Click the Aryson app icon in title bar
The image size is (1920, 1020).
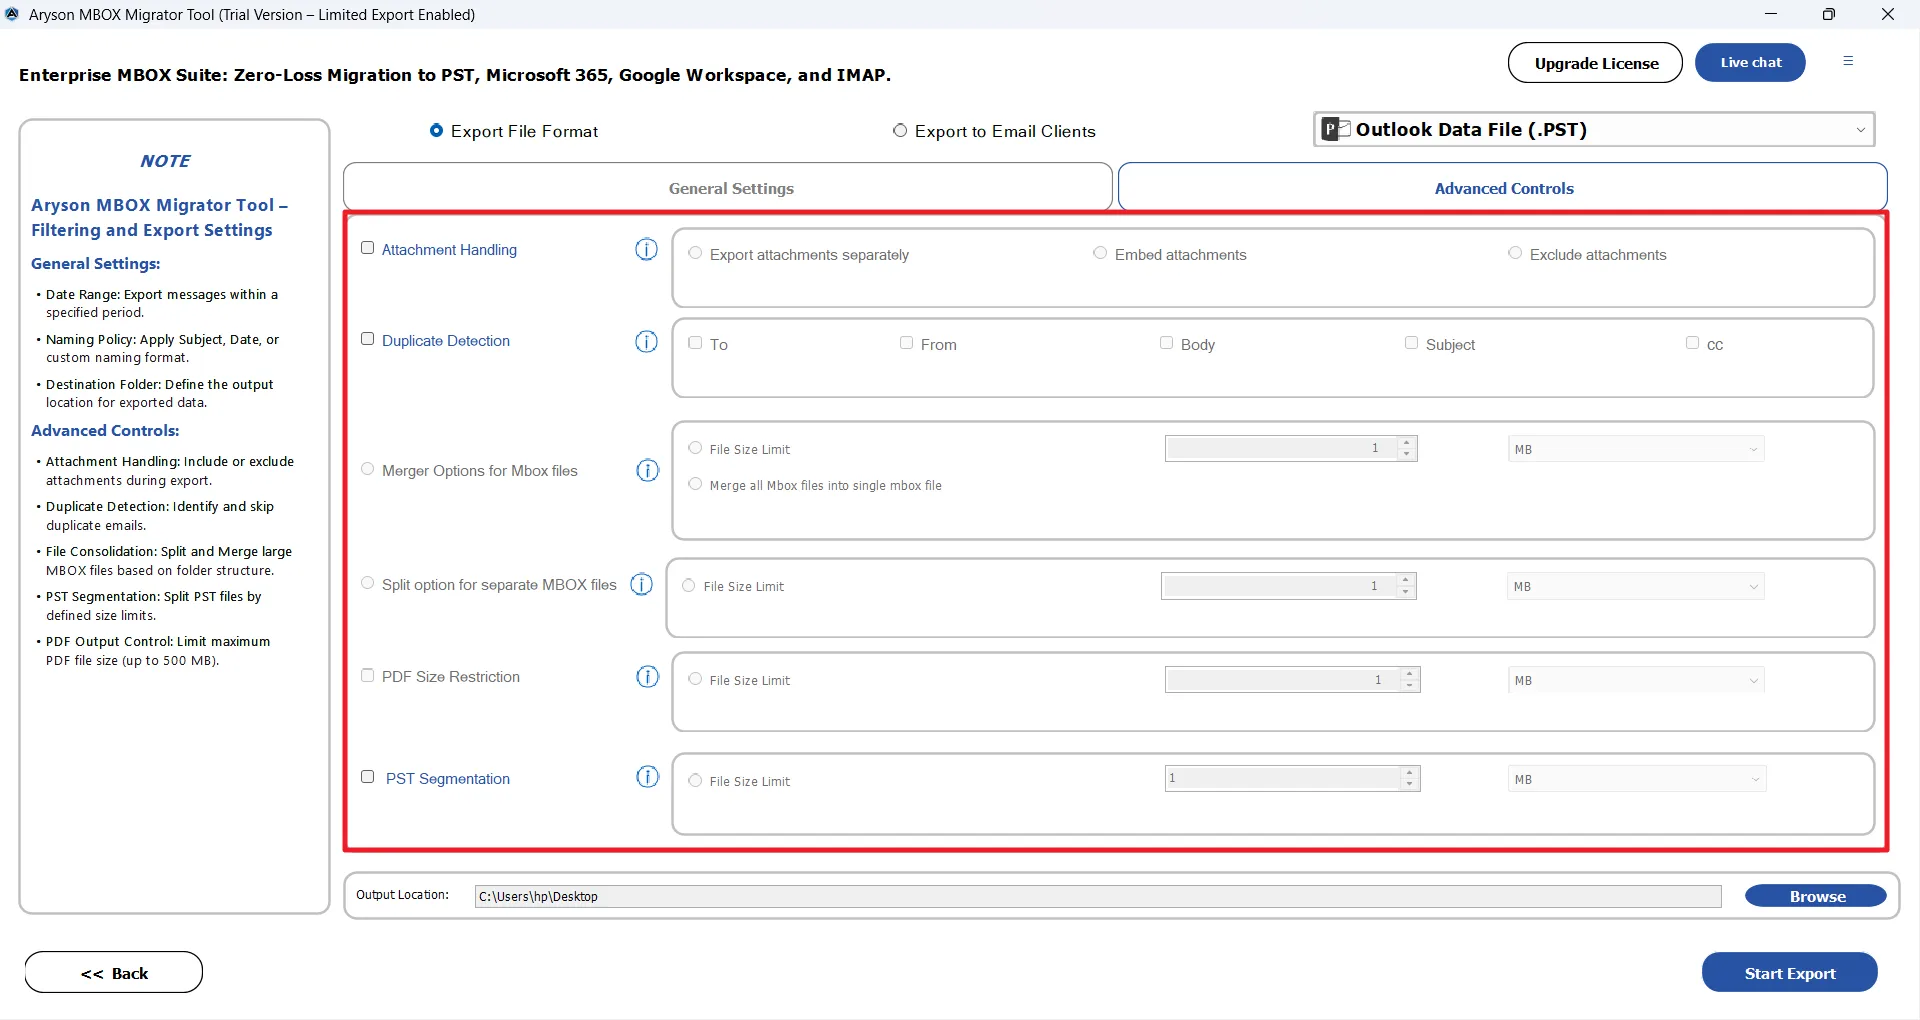pos(12,14)
